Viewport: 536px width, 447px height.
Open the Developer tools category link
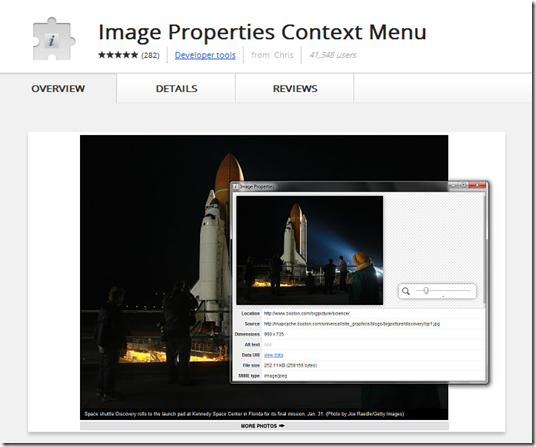point(205,55)
